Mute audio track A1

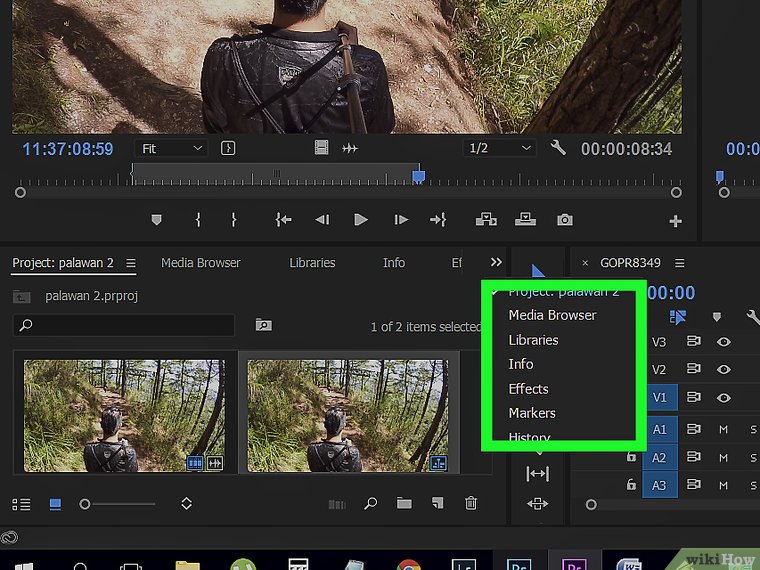tap(723, 429)
